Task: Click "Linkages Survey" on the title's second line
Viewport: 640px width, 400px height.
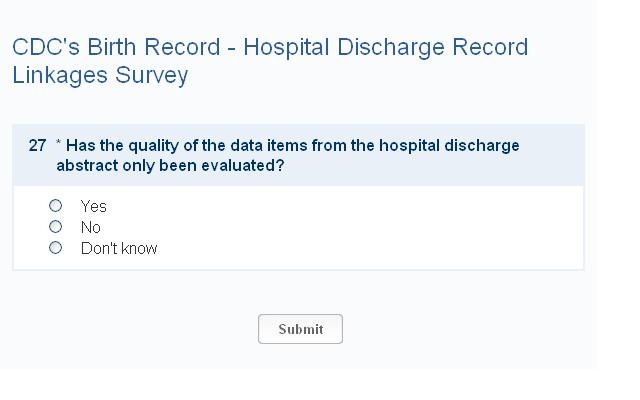Action: (100, 75)
